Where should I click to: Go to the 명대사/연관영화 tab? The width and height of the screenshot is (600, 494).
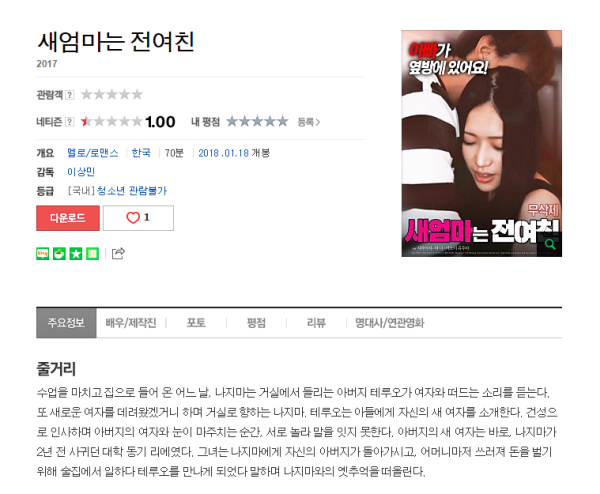click(x=390, y=323)
